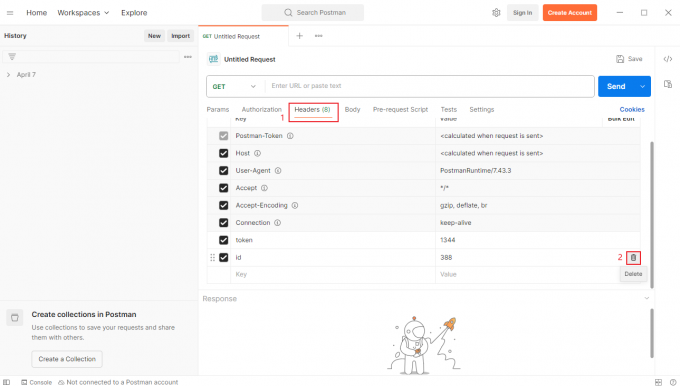Screen dimensions: 680x386
Task: Click info icon next to Postman-Token
Action: [290, 136]
